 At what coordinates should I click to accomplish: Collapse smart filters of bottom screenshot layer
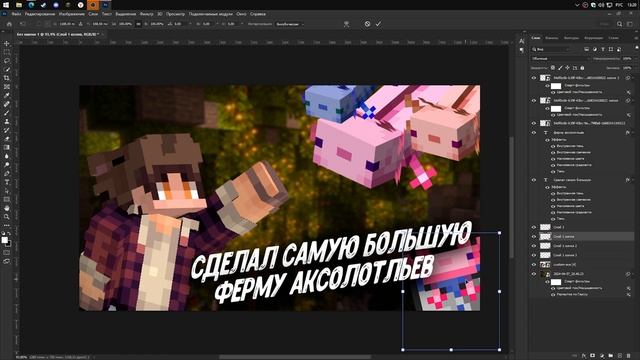tap(633, 274)
